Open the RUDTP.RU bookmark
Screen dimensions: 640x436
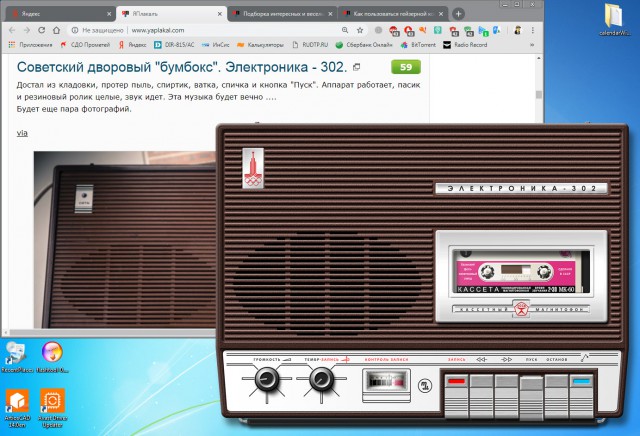click(310, 45)
